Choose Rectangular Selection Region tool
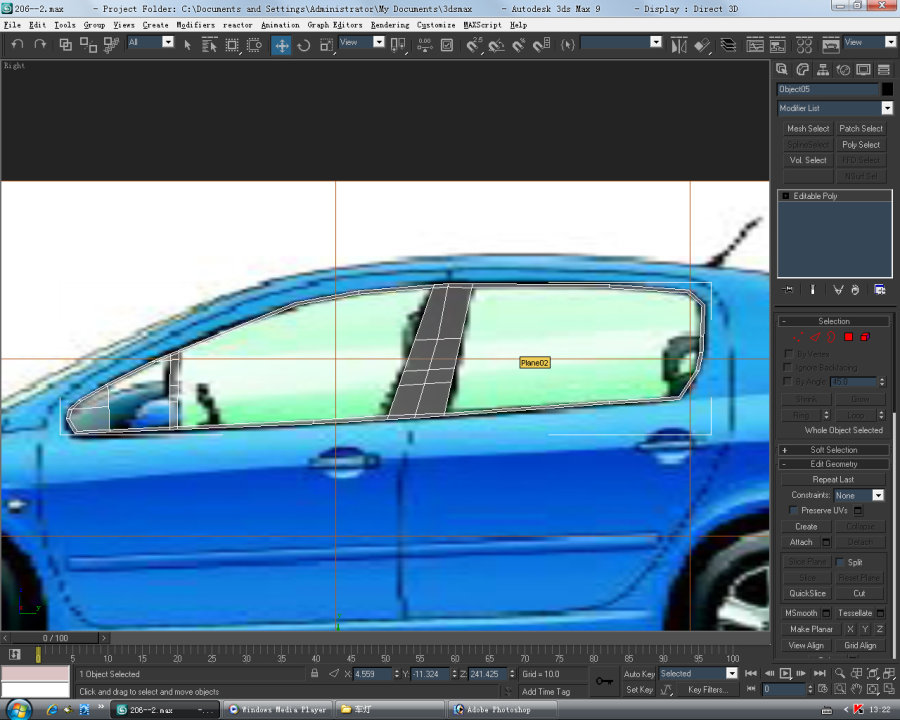This screenshot has height=720, width=900. (232, 45)
